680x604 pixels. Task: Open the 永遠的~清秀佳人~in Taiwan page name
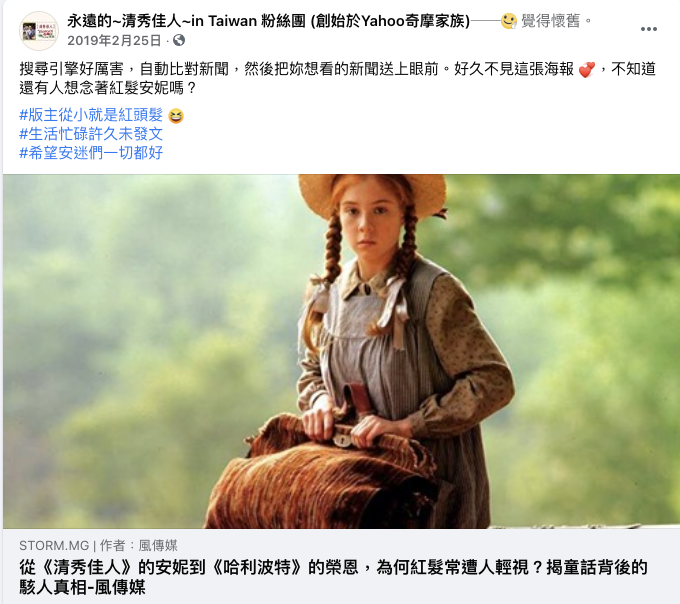click(269, 20)
